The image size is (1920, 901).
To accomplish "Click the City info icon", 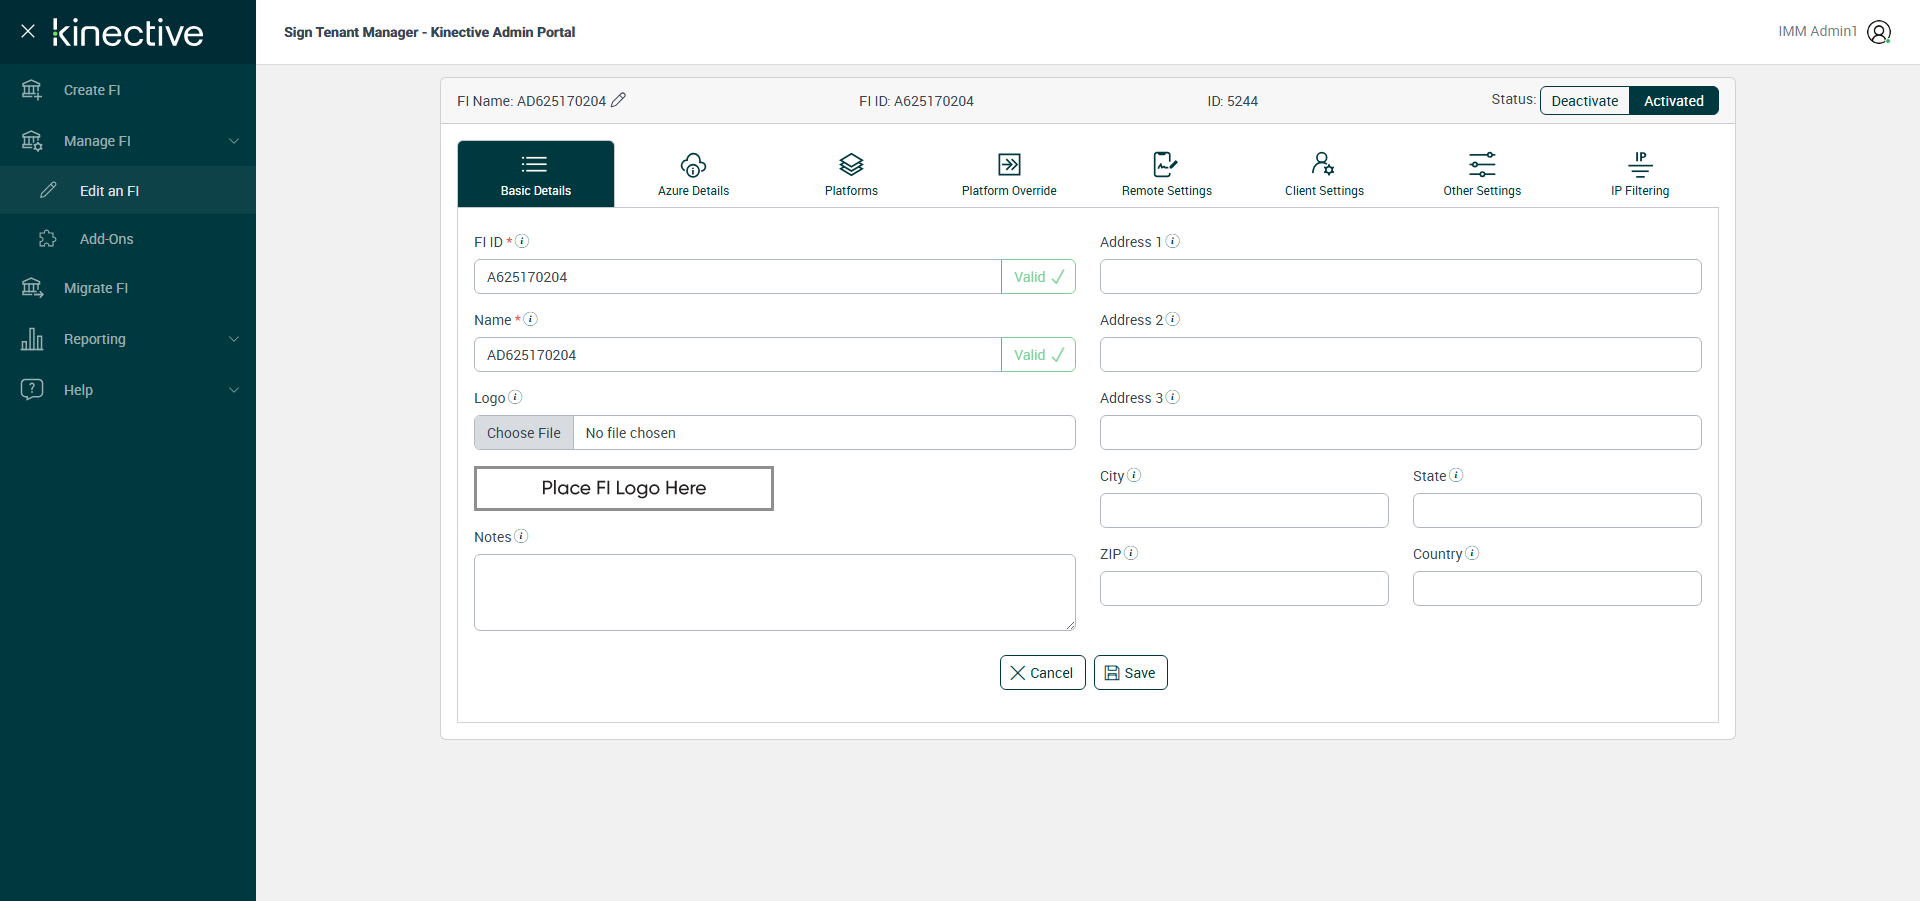I will [1134, 475].
